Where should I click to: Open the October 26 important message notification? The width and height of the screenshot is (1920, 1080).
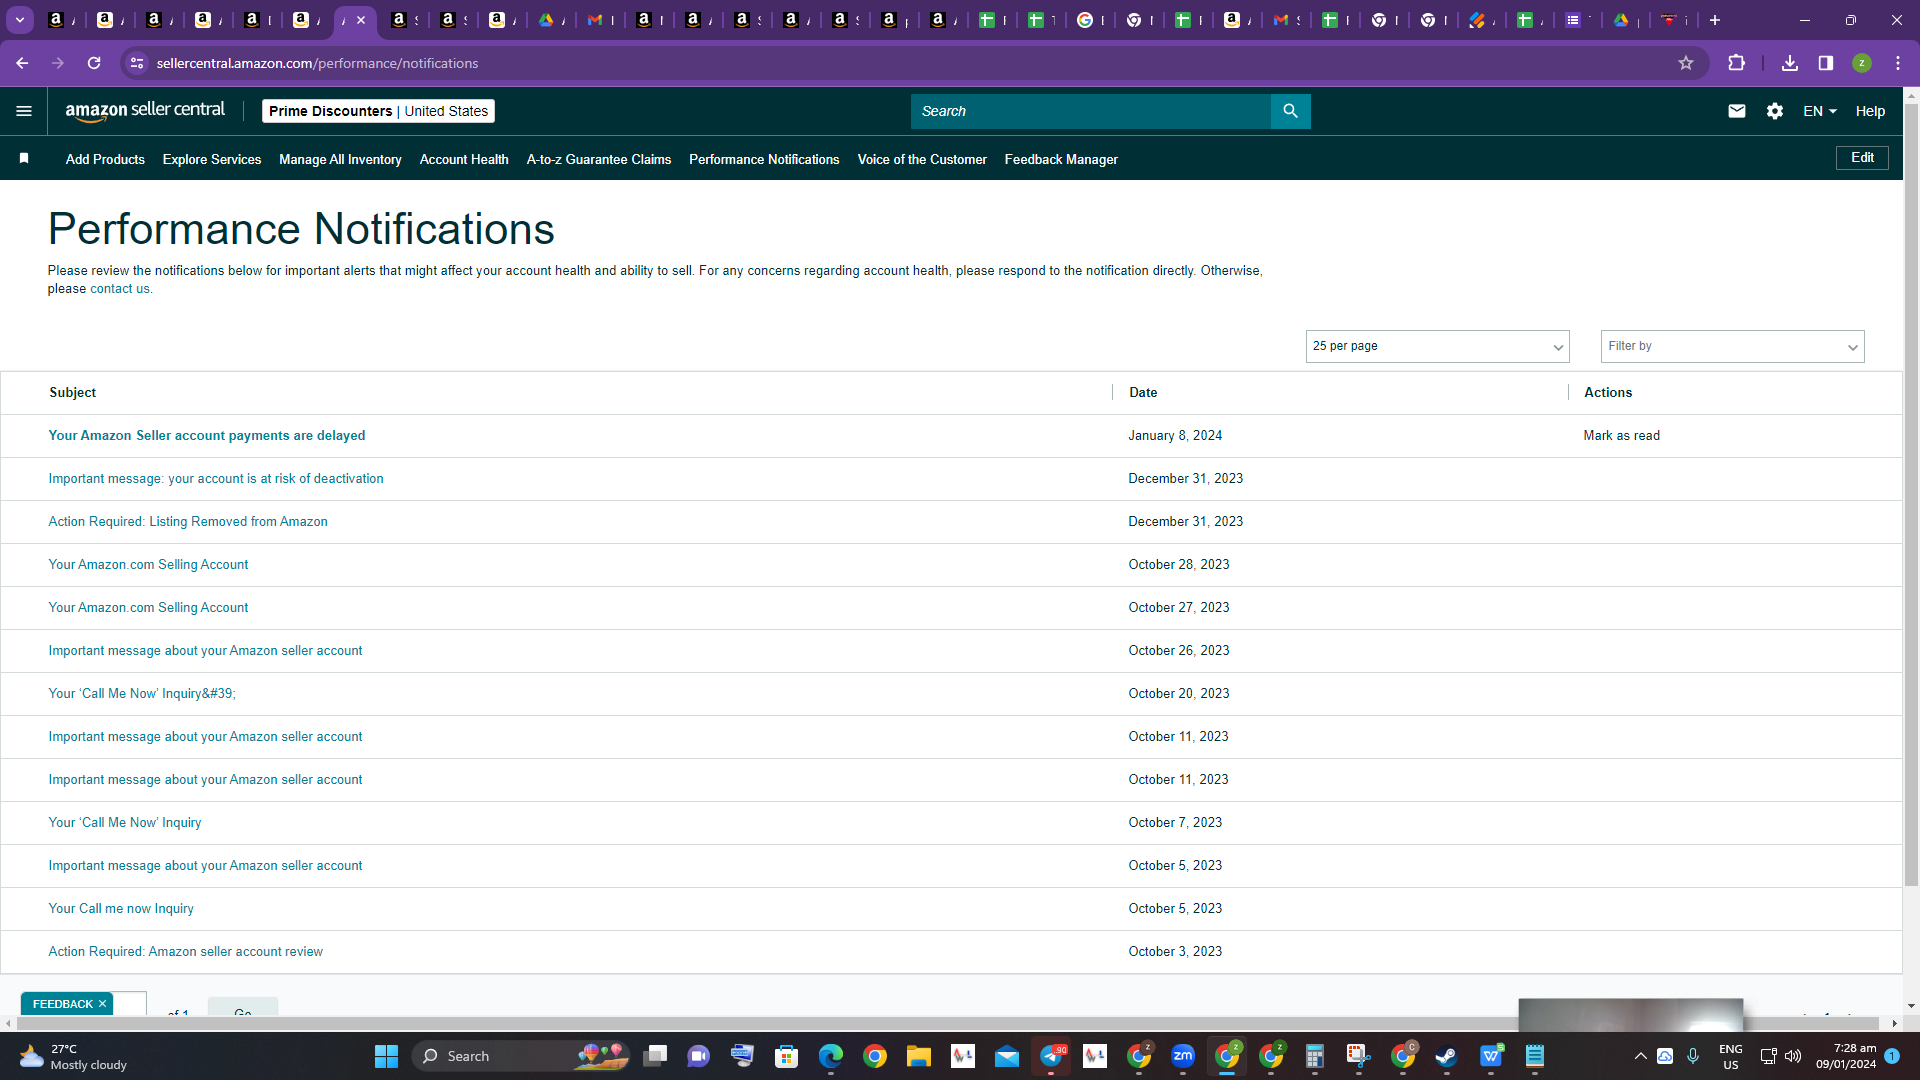(205, 650)
